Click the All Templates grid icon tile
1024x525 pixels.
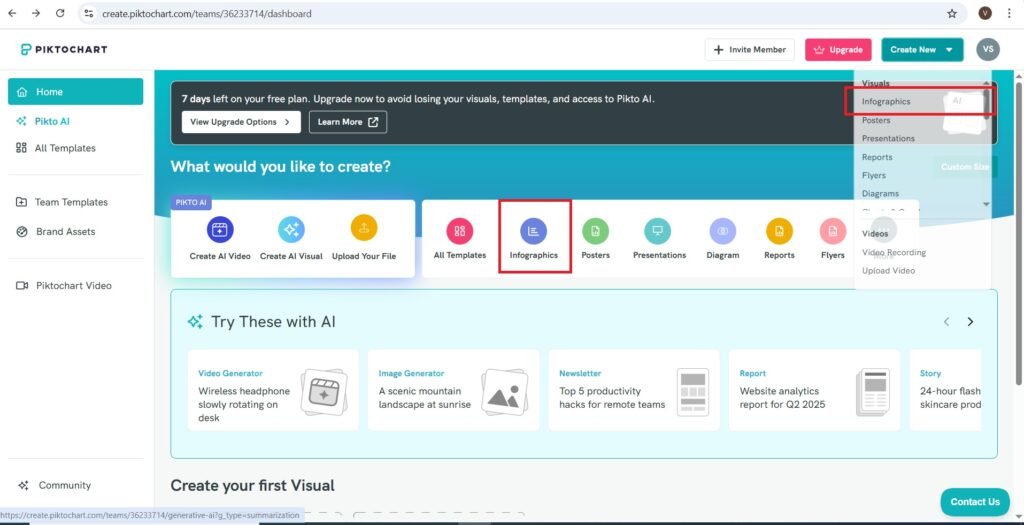pos(460,232)
